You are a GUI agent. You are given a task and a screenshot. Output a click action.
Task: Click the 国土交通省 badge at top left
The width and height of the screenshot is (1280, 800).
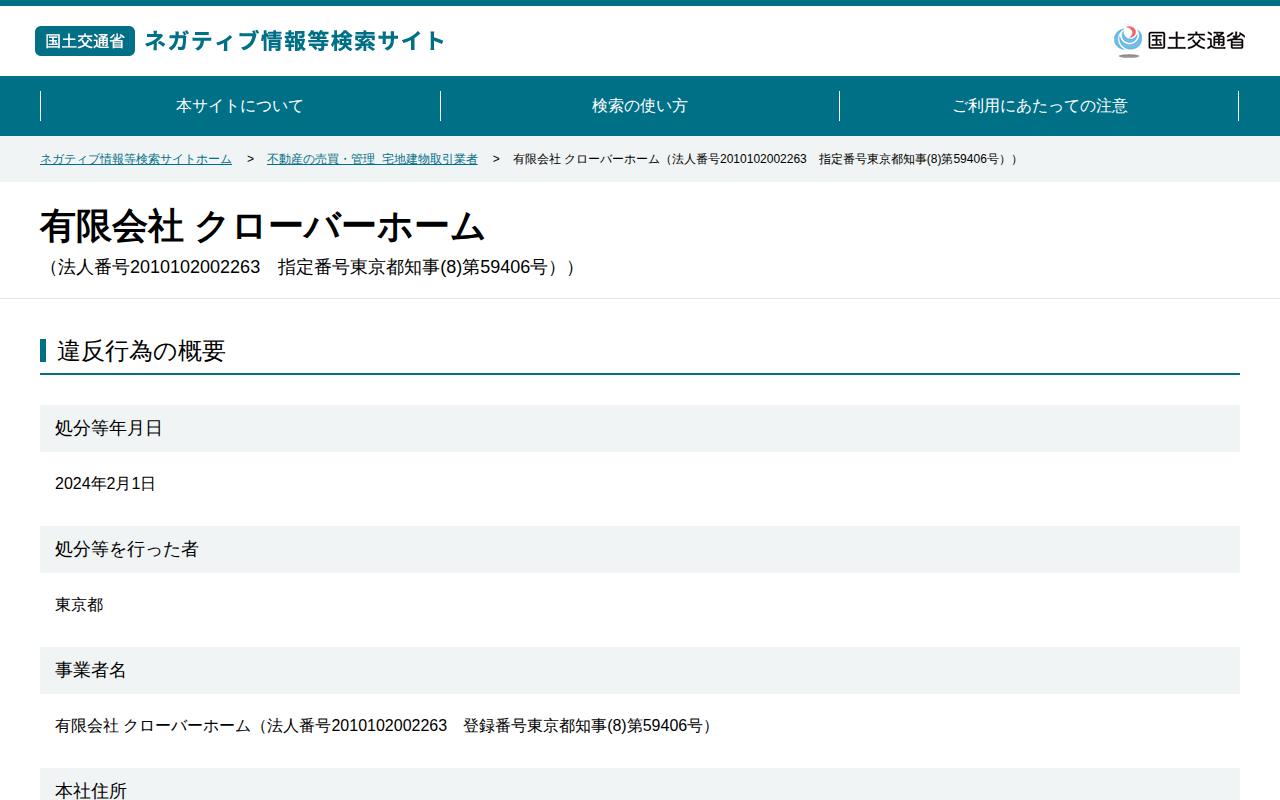pos(85,41)
